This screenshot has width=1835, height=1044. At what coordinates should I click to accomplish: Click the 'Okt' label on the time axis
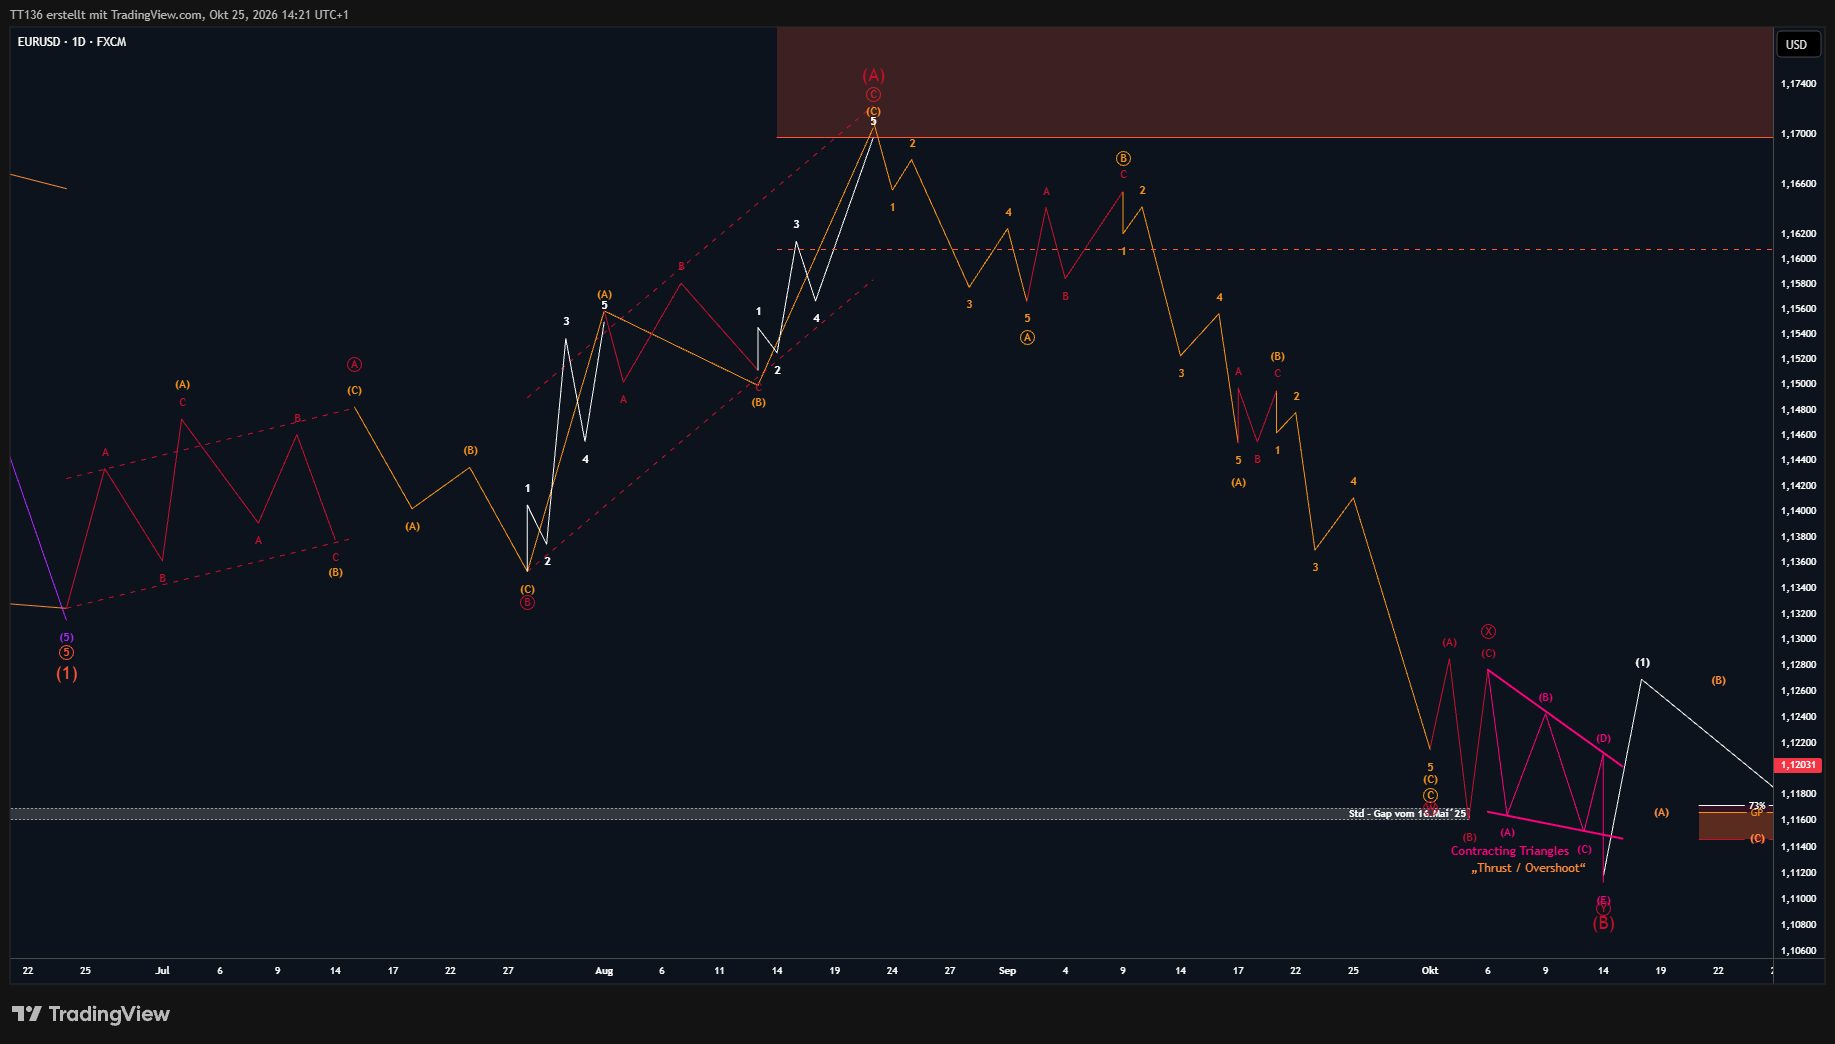pos(1430,971)
